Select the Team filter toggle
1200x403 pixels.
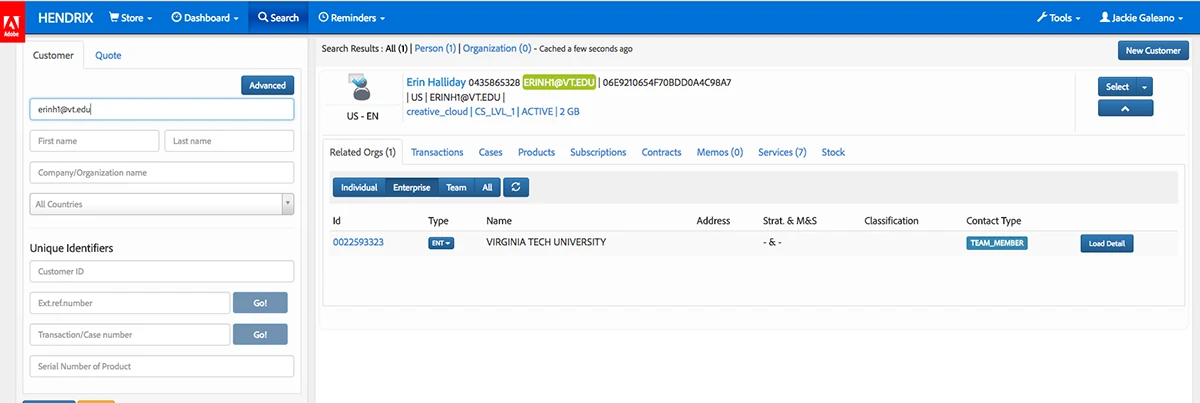pos(456,187)
